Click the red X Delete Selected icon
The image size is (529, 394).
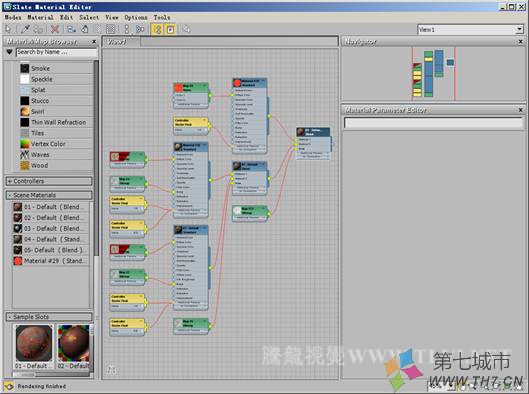click(55, 29)
